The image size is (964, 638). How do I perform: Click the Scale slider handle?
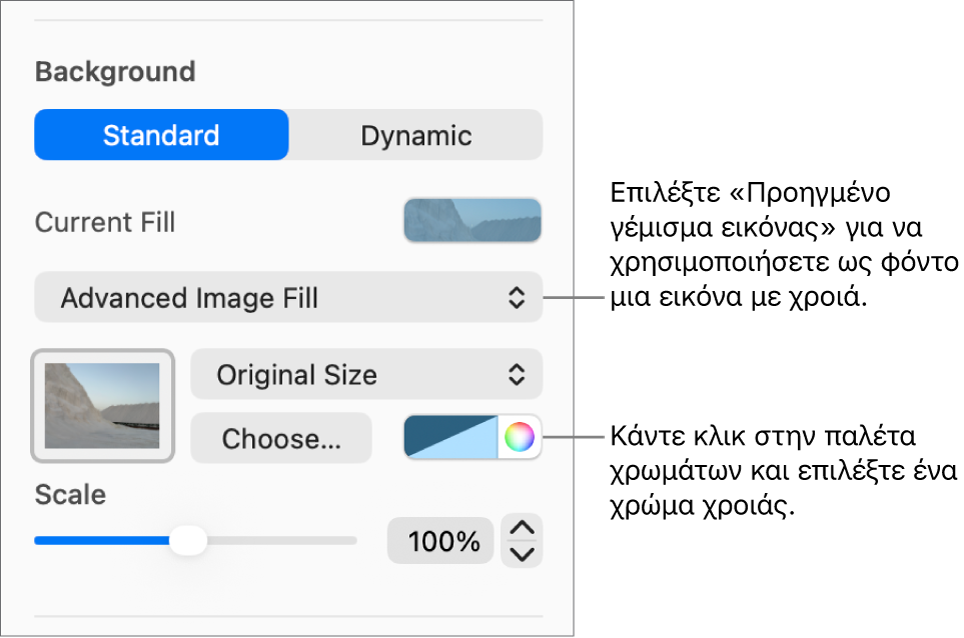coord(187,541)
